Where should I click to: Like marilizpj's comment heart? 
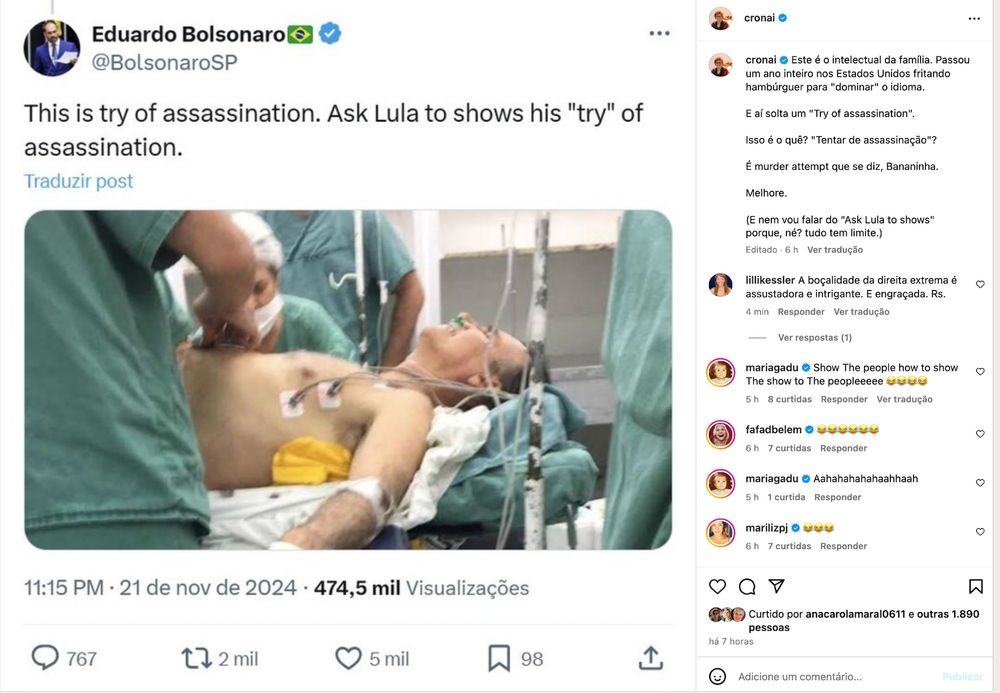tap(980, 532)
